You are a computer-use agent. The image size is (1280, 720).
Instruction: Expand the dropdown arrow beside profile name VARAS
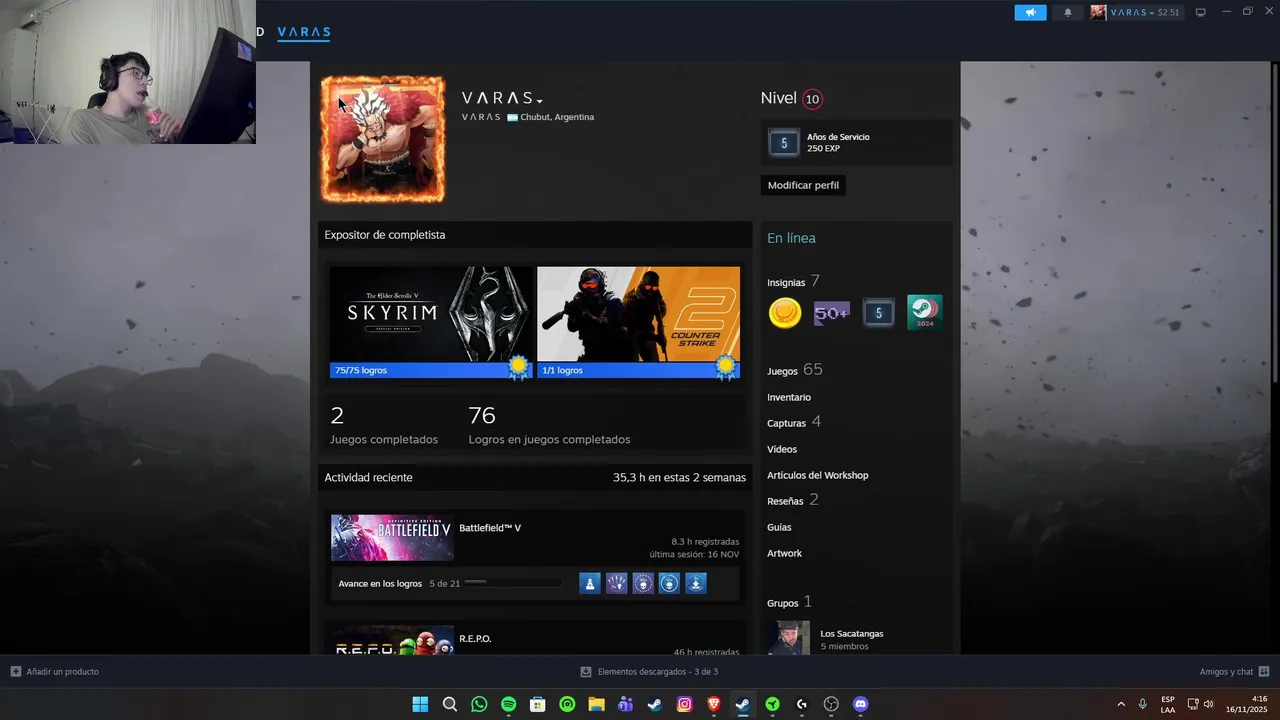(540, 101)
